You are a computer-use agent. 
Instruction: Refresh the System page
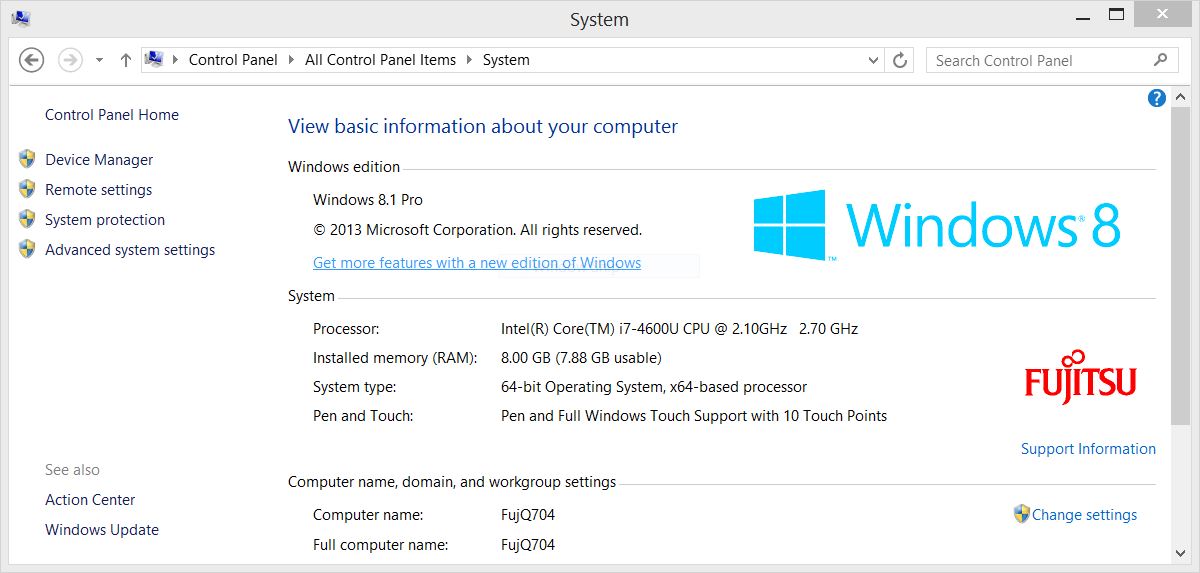point(900,60)
